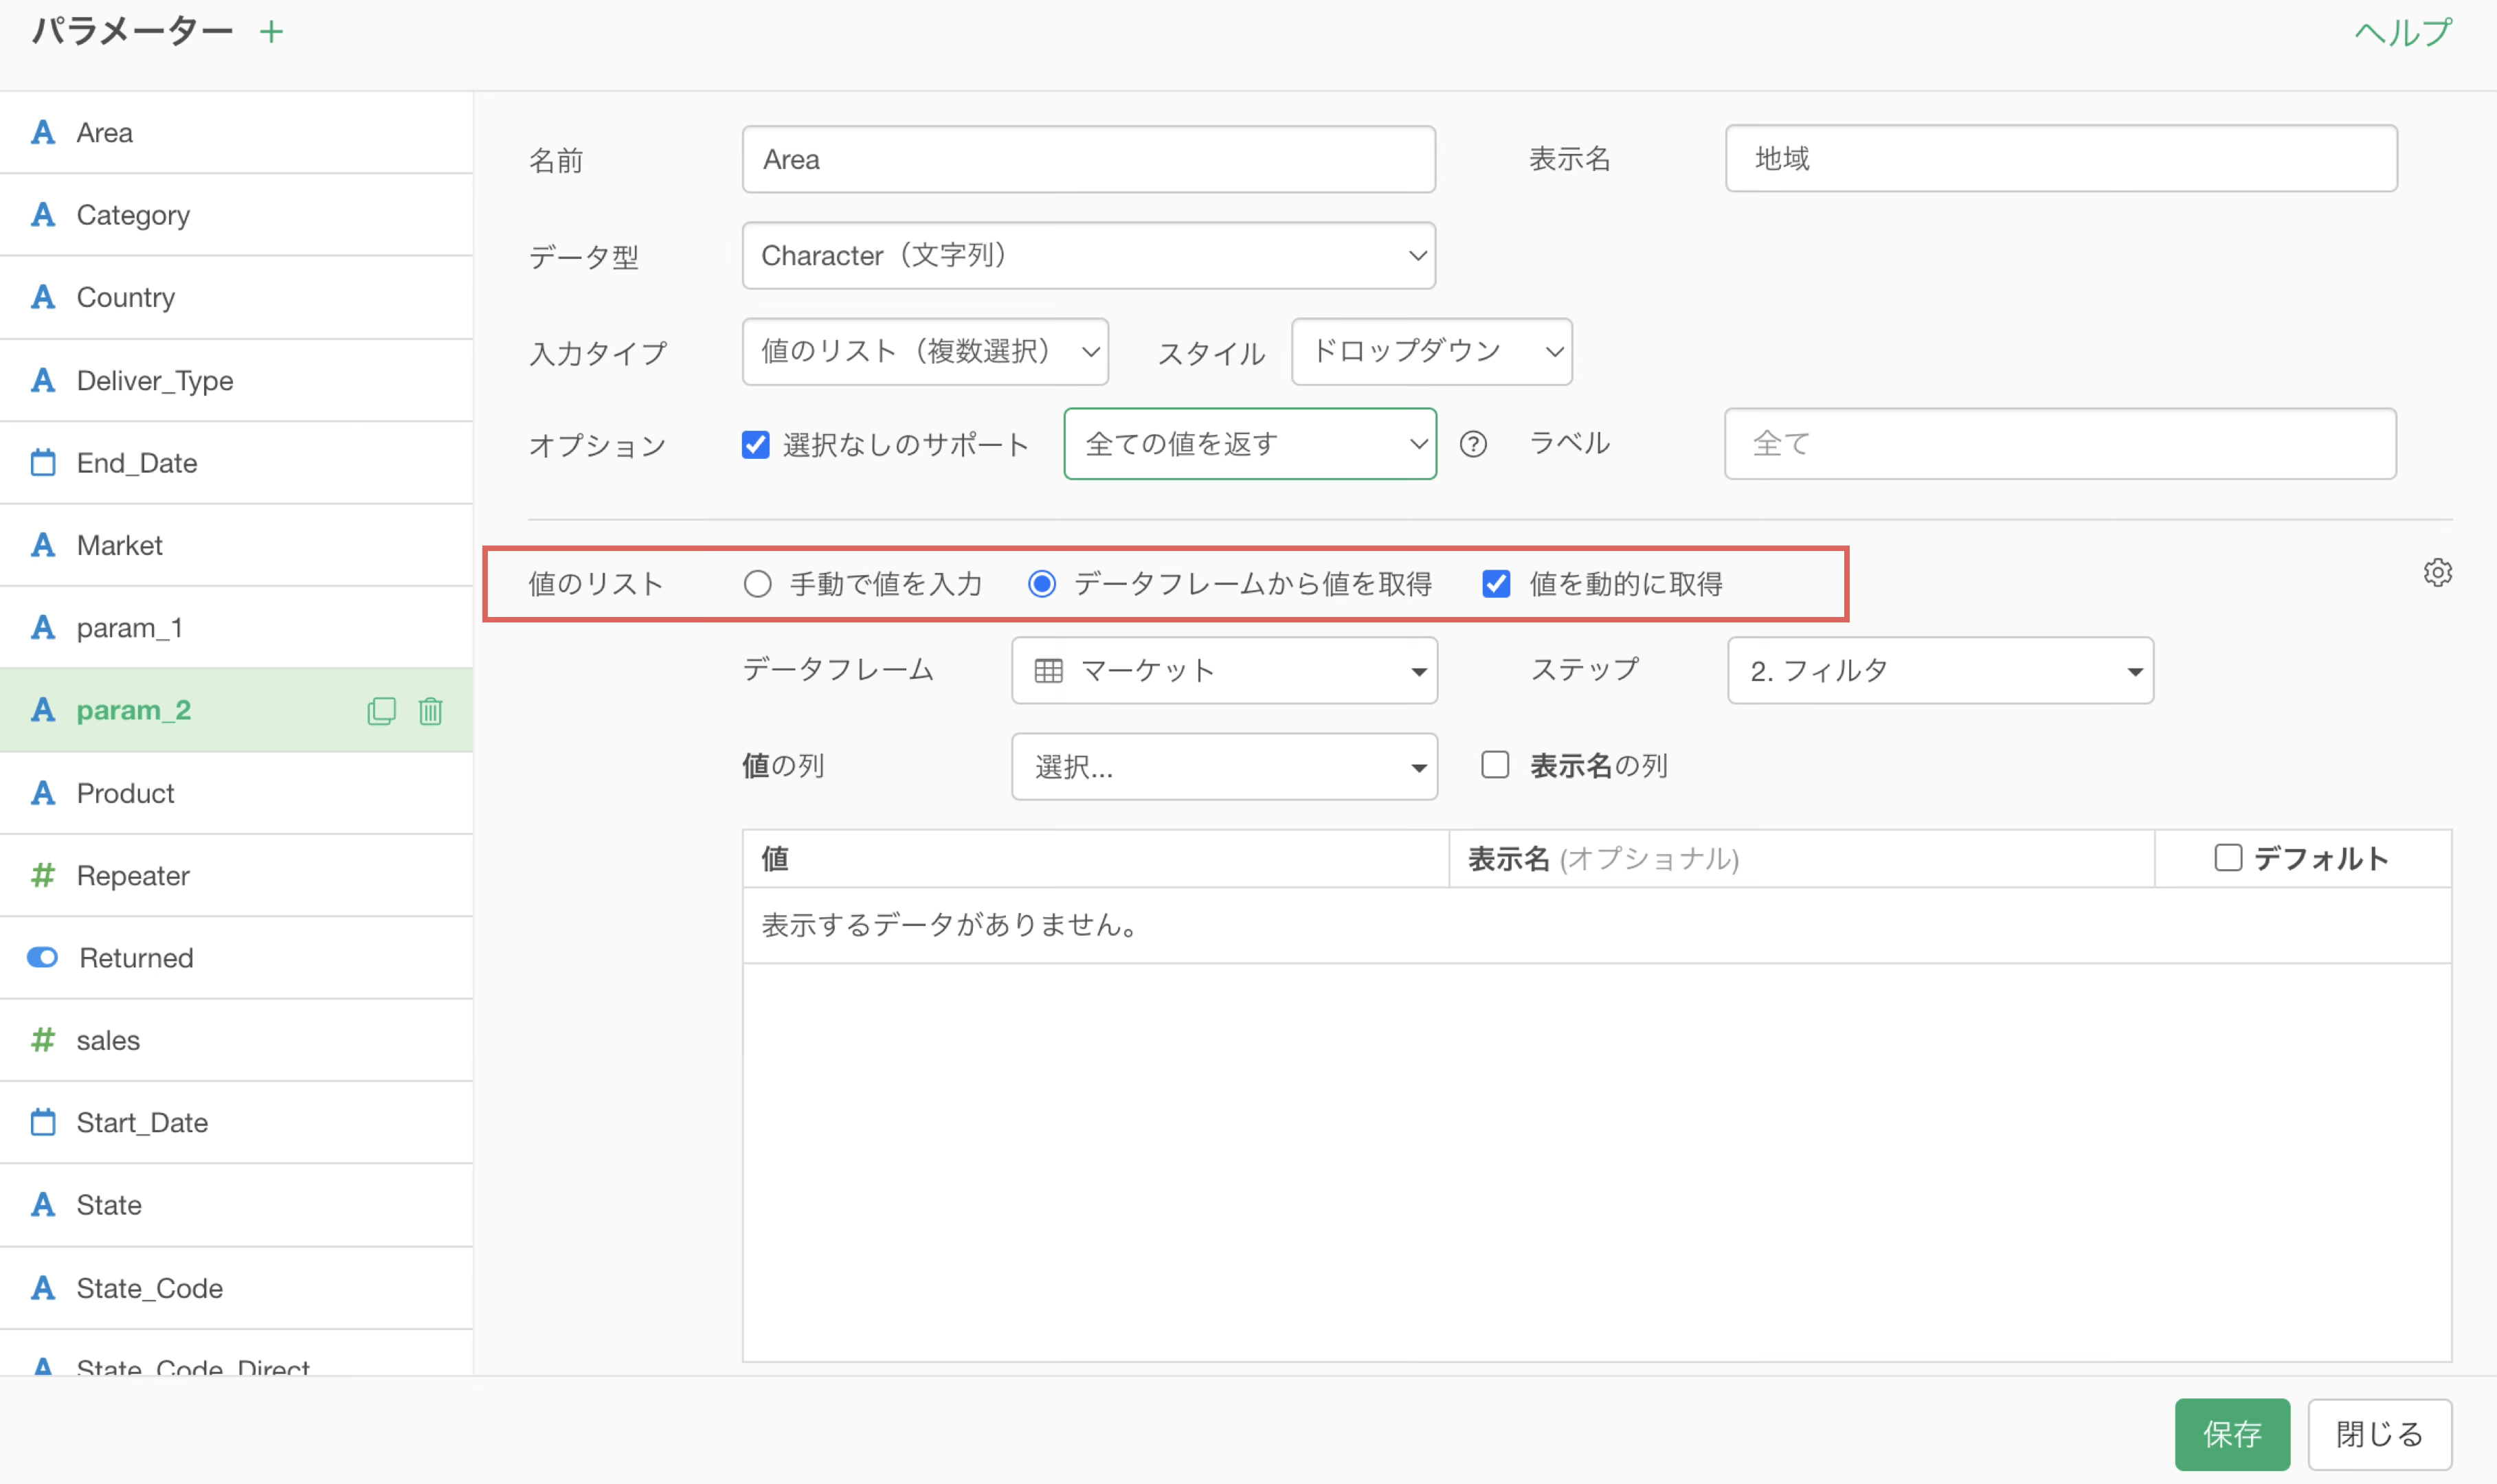Click the plus icon to add parameter
This screenshot has height=1484, width=2497.
coord(271,32)
